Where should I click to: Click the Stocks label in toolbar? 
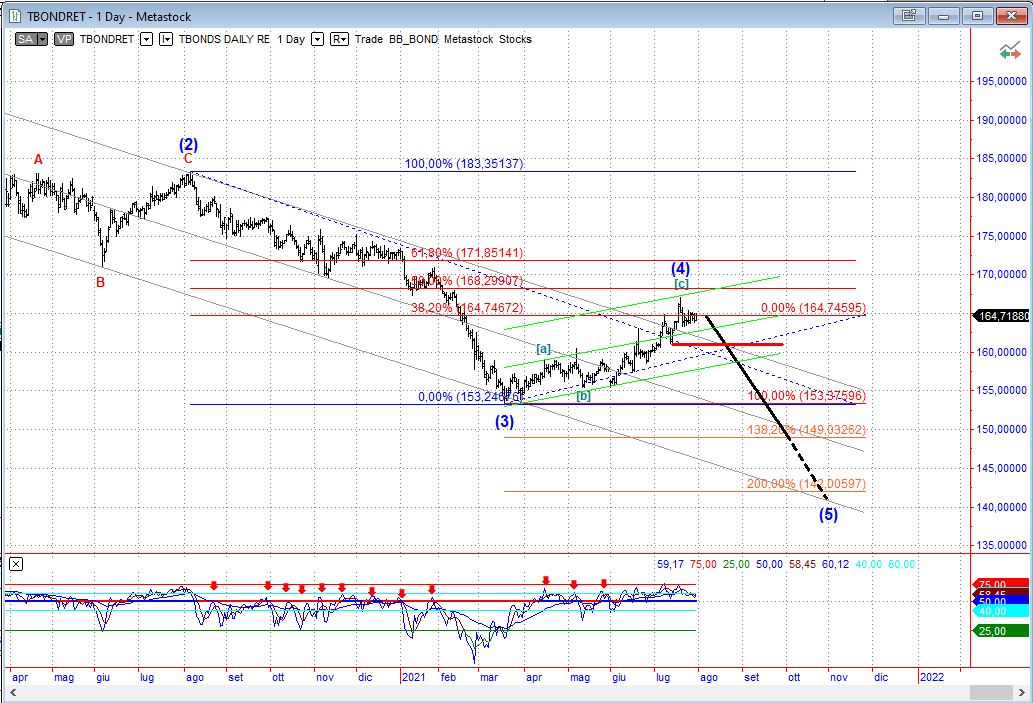[515, 40]
